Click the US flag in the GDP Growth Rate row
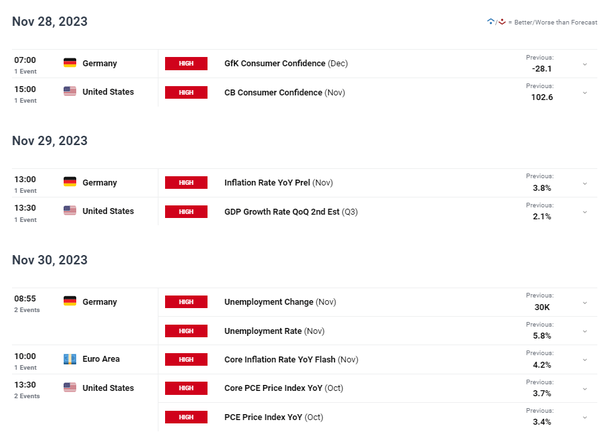 click(70, 211)
